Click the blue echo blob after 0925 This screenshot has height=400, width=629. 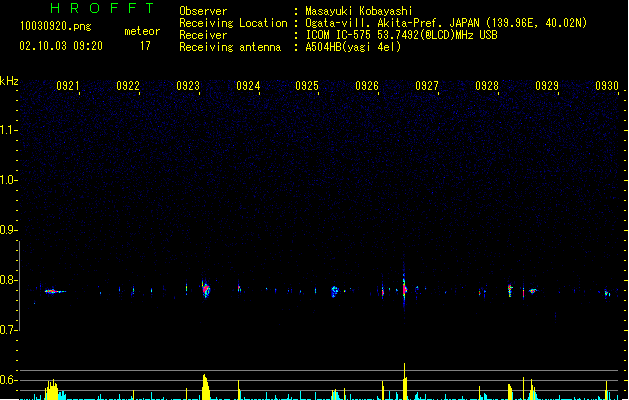pos(335,291)
